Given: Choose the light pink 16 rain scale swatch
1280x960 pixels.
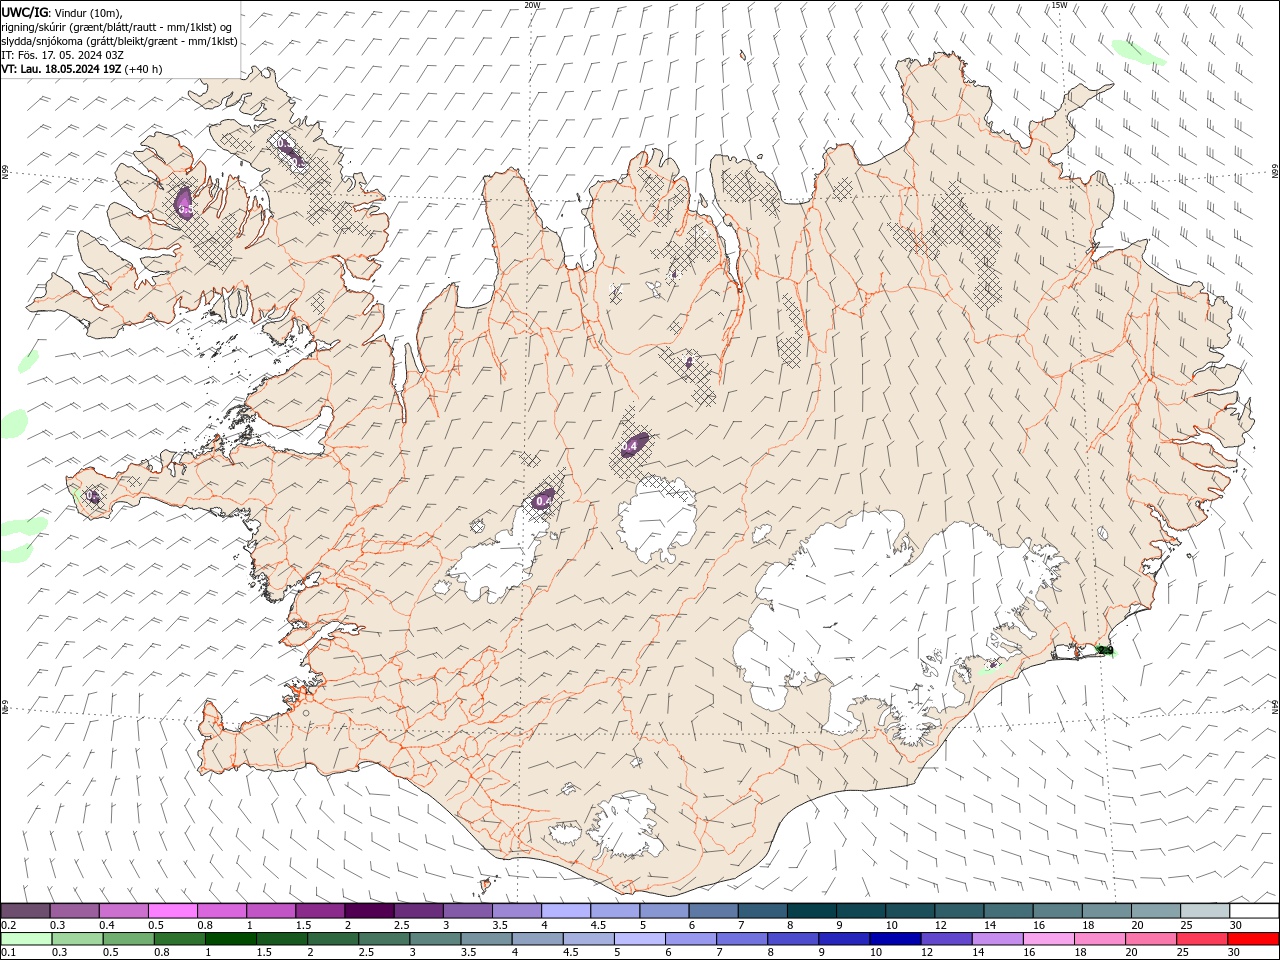Looking at the screenshot, I should (x=1049, y=939).
